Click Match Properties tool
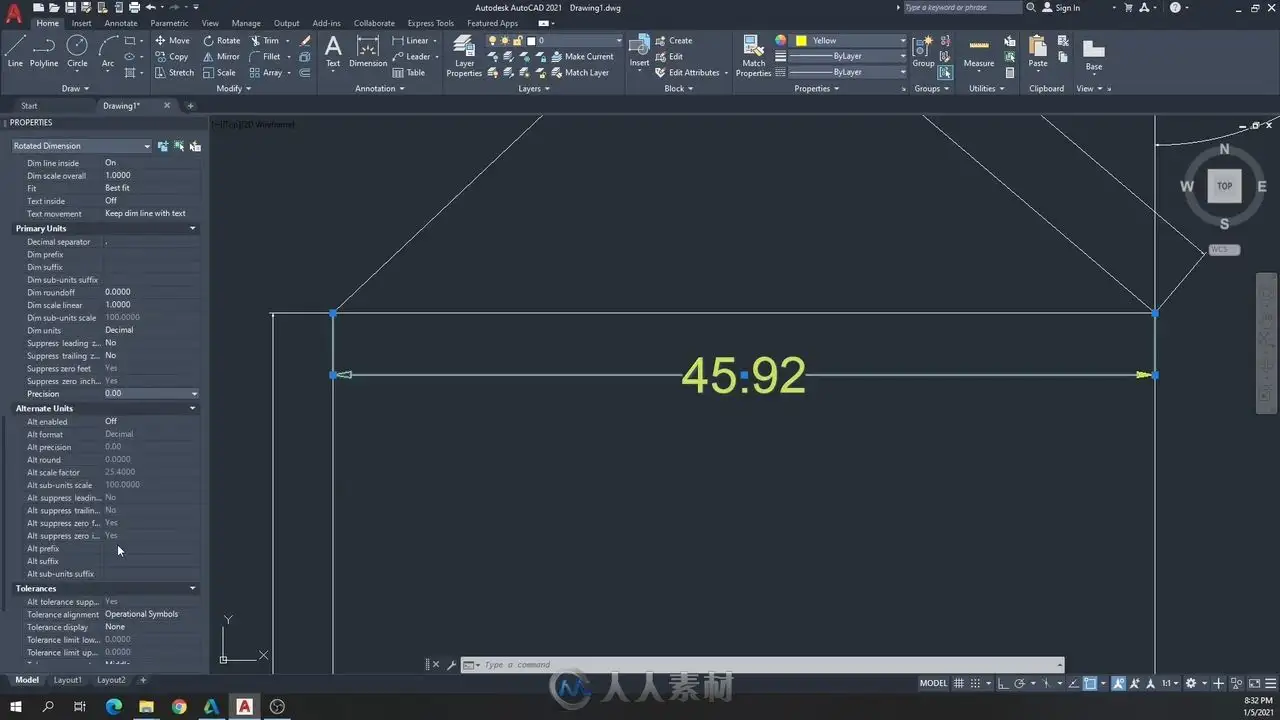Screen dimensions: 1280x720 [754, 56]
